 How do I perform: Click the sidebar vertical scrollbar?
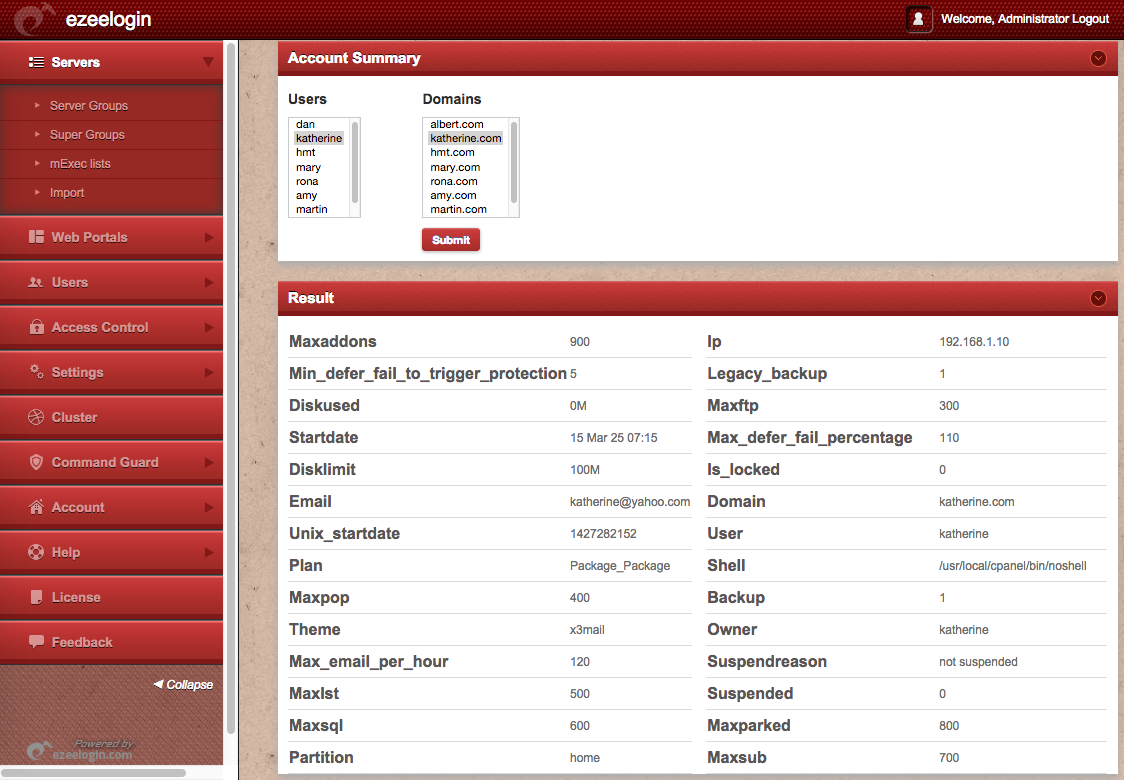(x=231, y=387)
